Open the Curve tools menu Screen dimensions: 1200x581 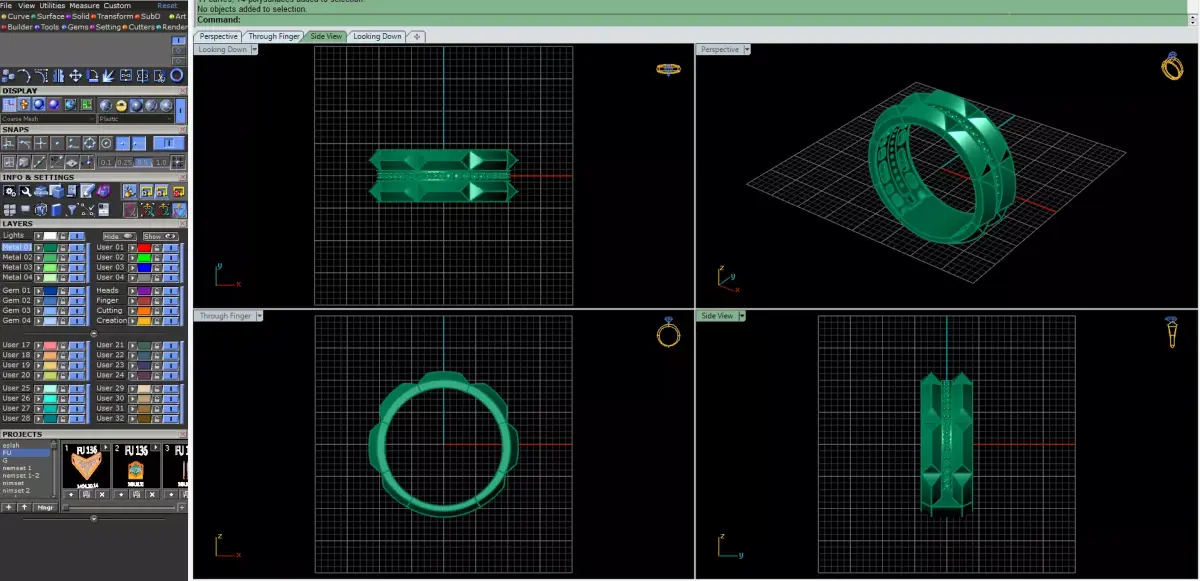pyautogui.click(x=17, y=16)
